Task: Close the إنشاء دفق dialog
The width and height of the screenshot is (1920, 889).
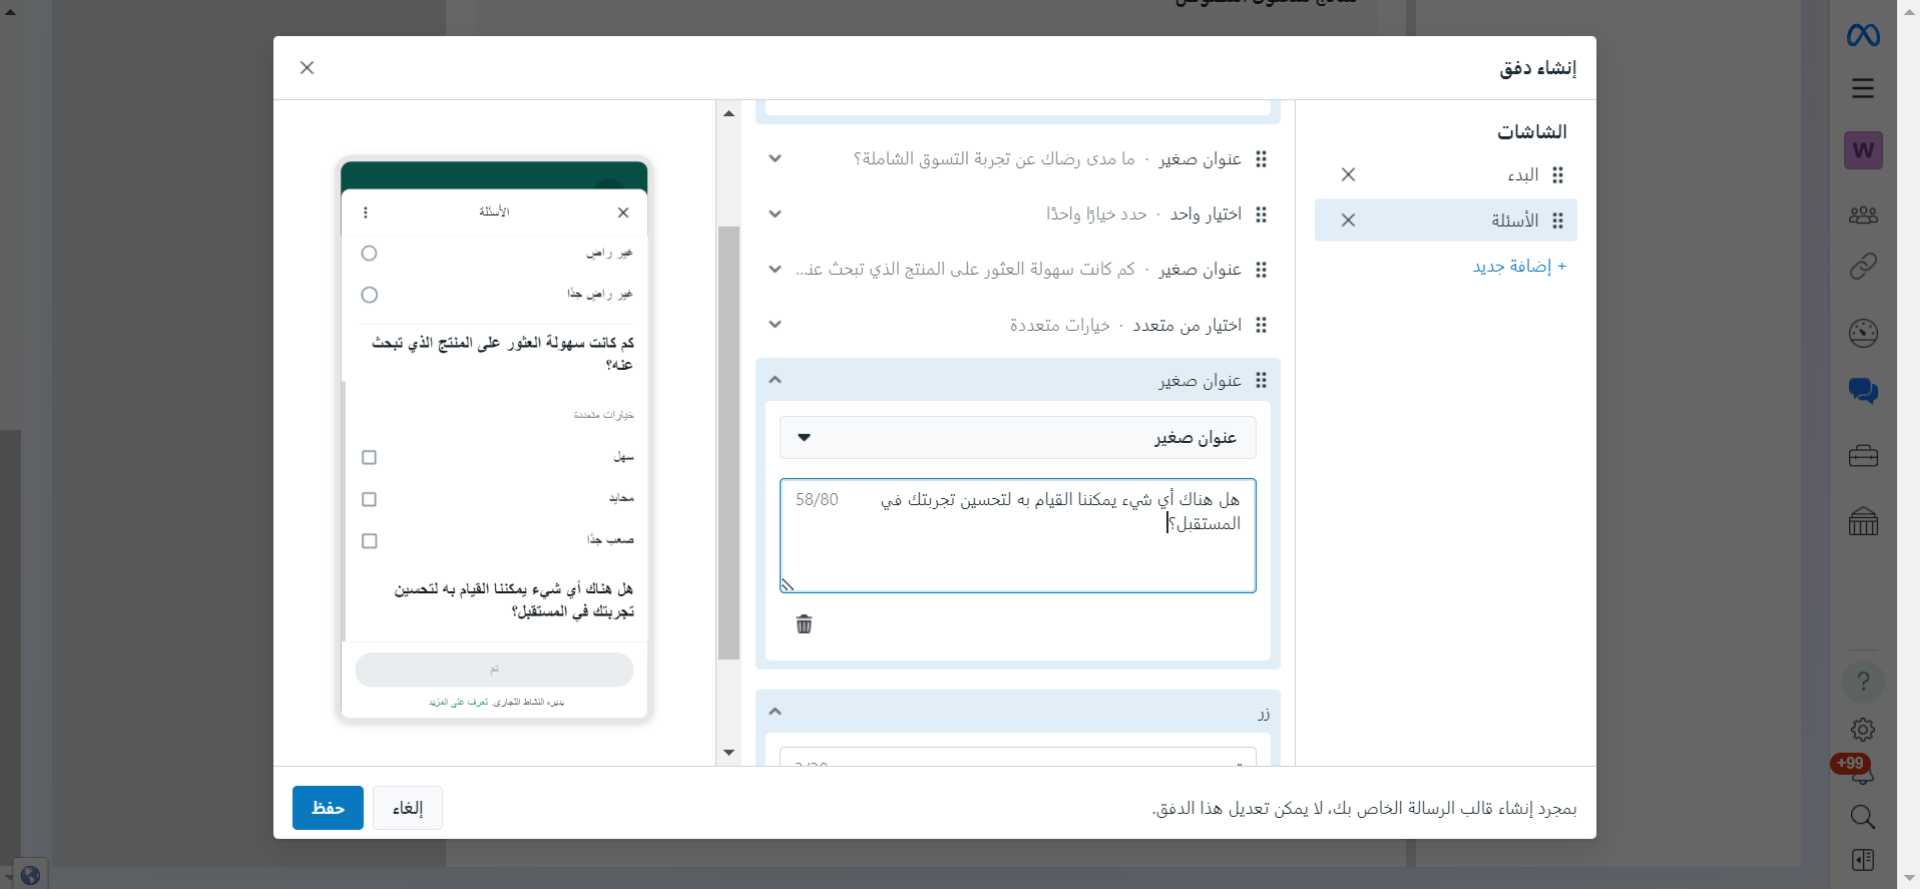Action: pyautogui.click(x=307, y=68)
